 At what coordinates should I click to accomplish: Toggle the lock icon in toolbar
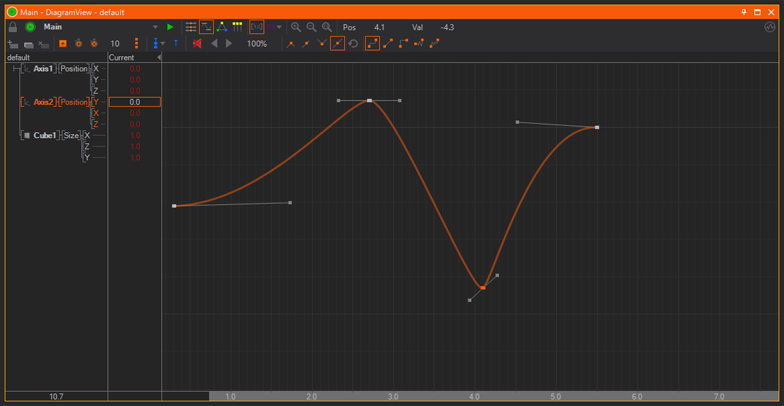point(13,27)
